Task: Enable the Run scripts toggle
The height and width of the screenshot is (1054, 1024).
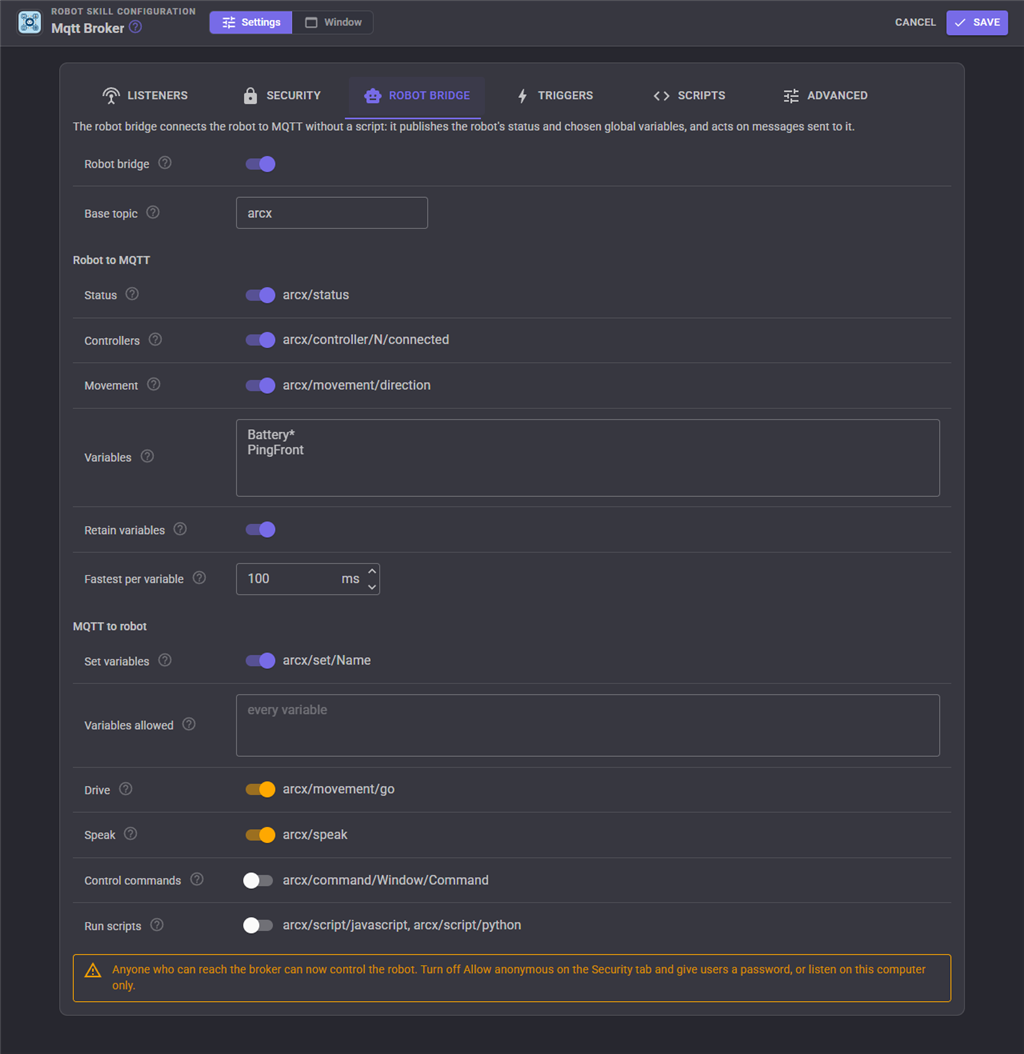Action: 258,926
